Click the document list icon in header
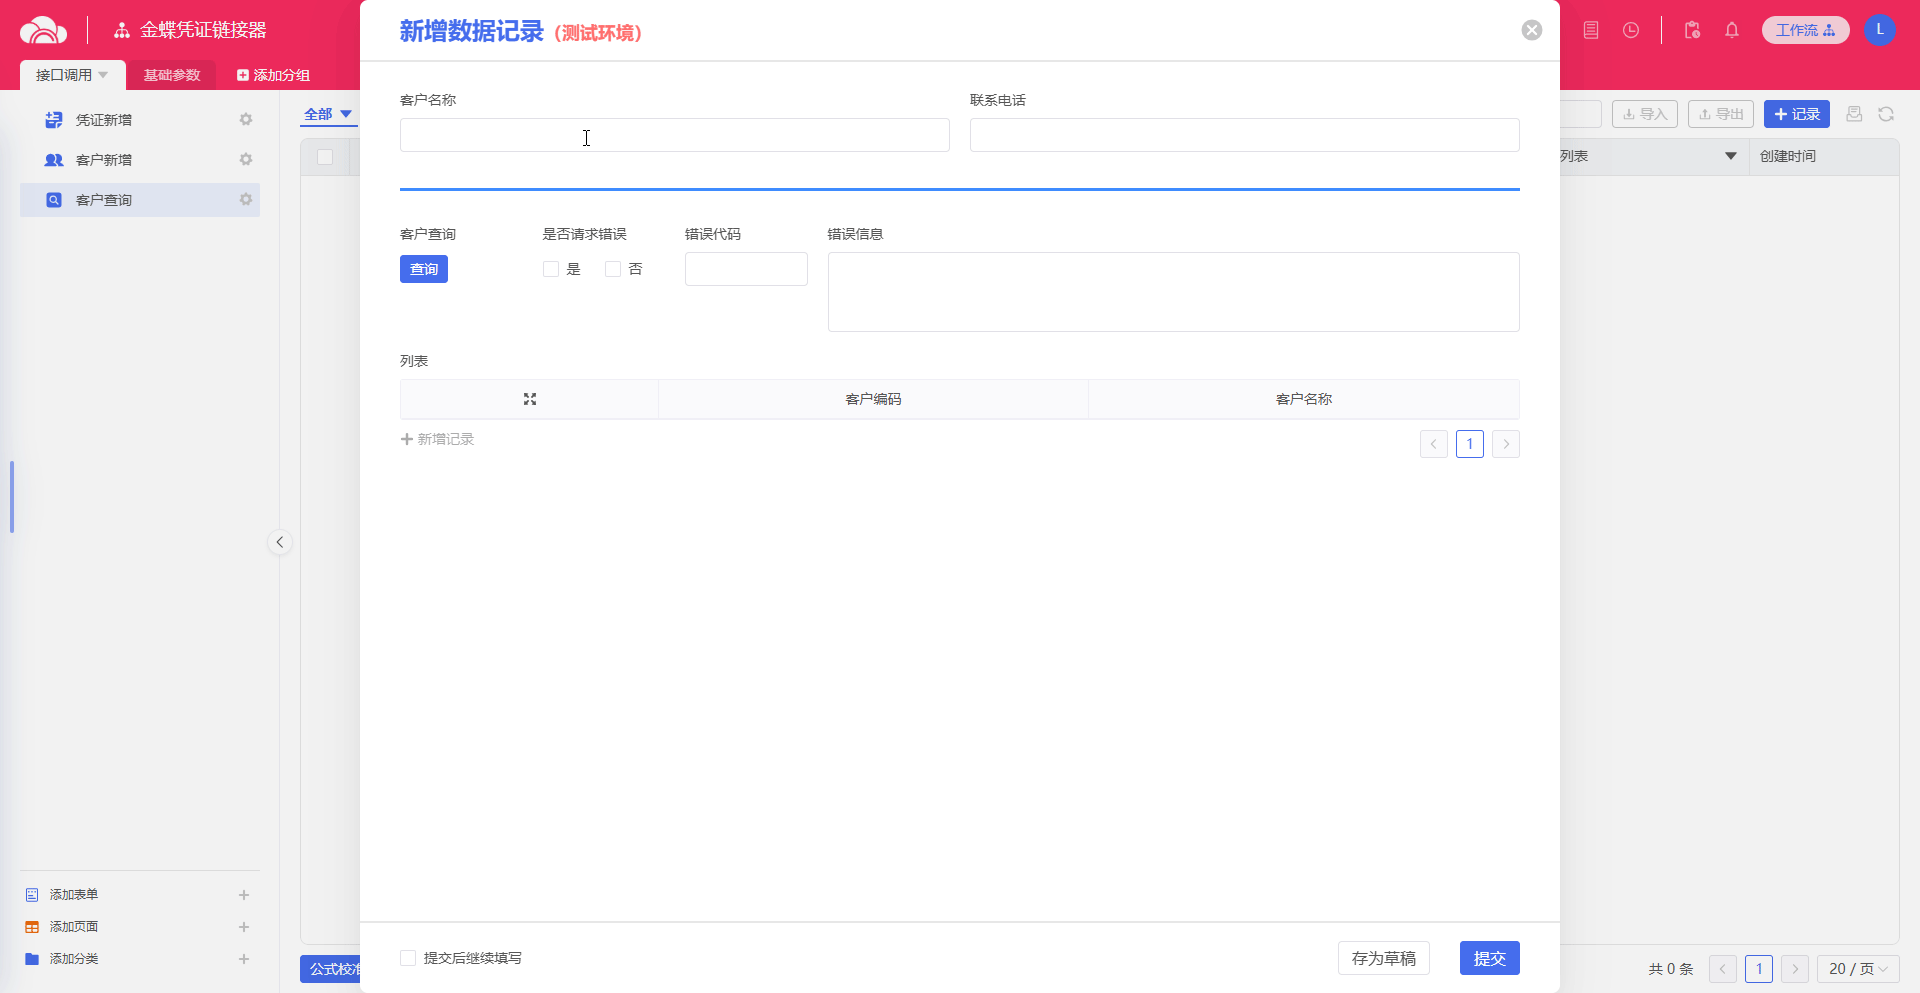The width and height of the screenshot is (1920, 993). pyautogui.click(x=1591, y=30)
